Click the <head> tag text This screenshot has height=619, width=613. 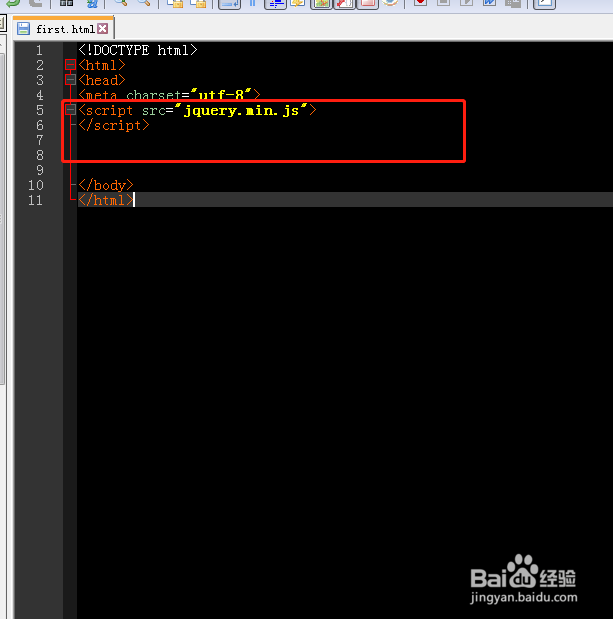[102, 80]
